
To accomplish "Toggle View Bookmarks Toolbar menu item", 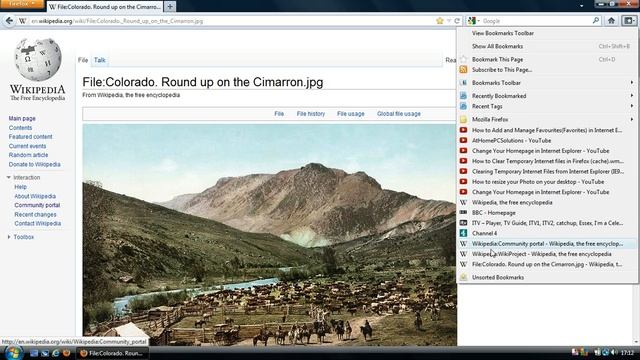I will click(x=548, y=33).
